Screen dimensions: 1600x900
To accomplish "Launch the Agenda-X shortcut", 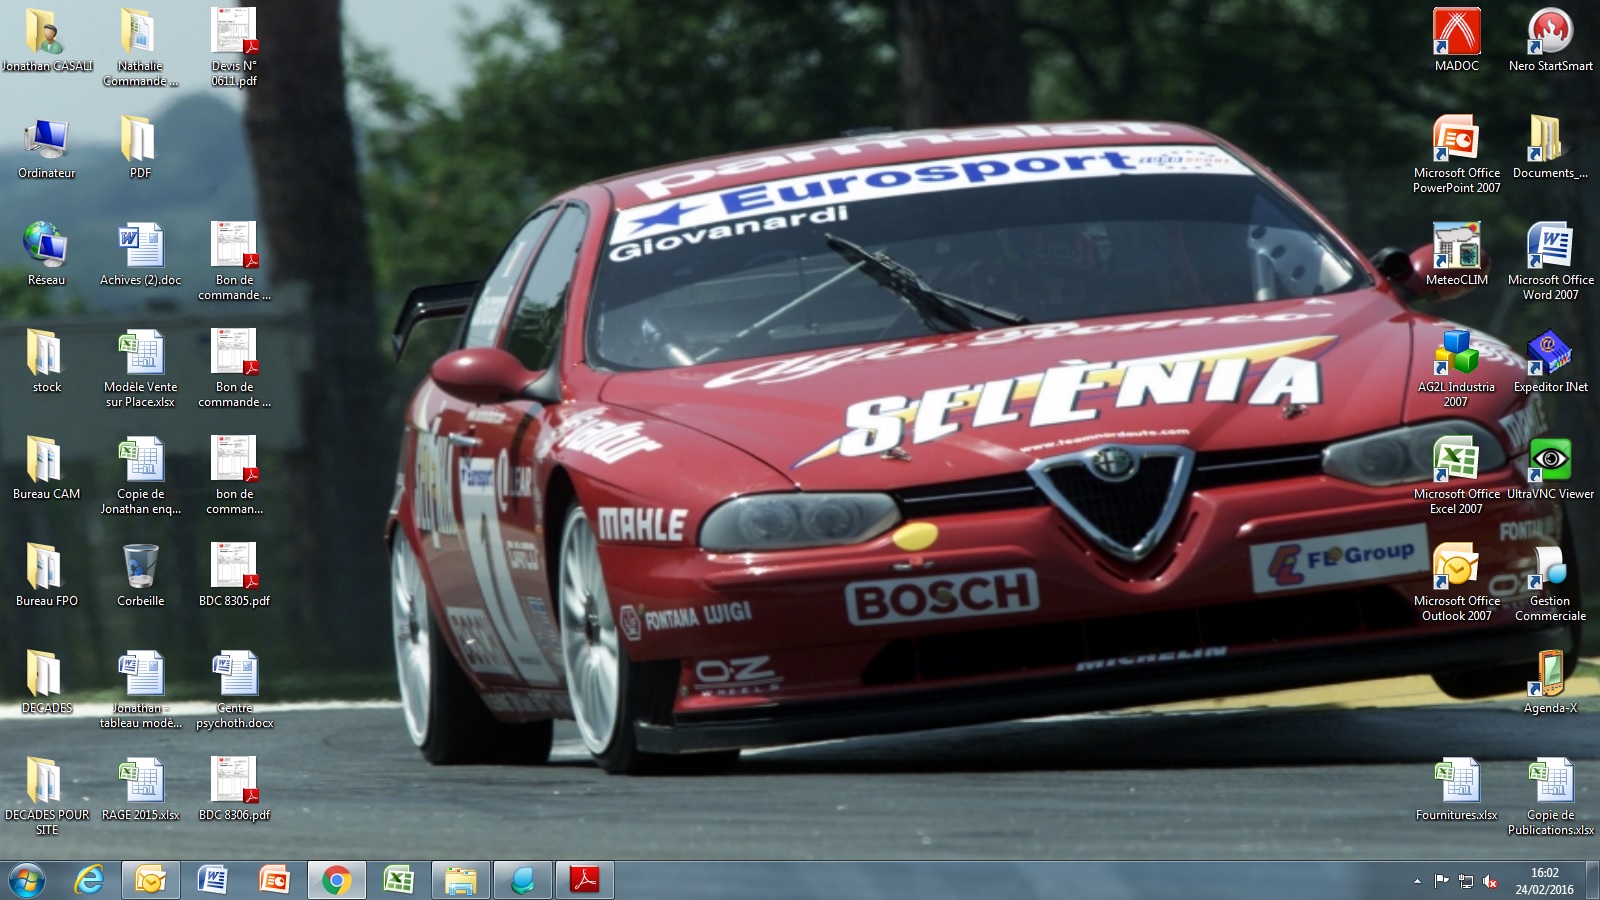I will click(1550, 683).
